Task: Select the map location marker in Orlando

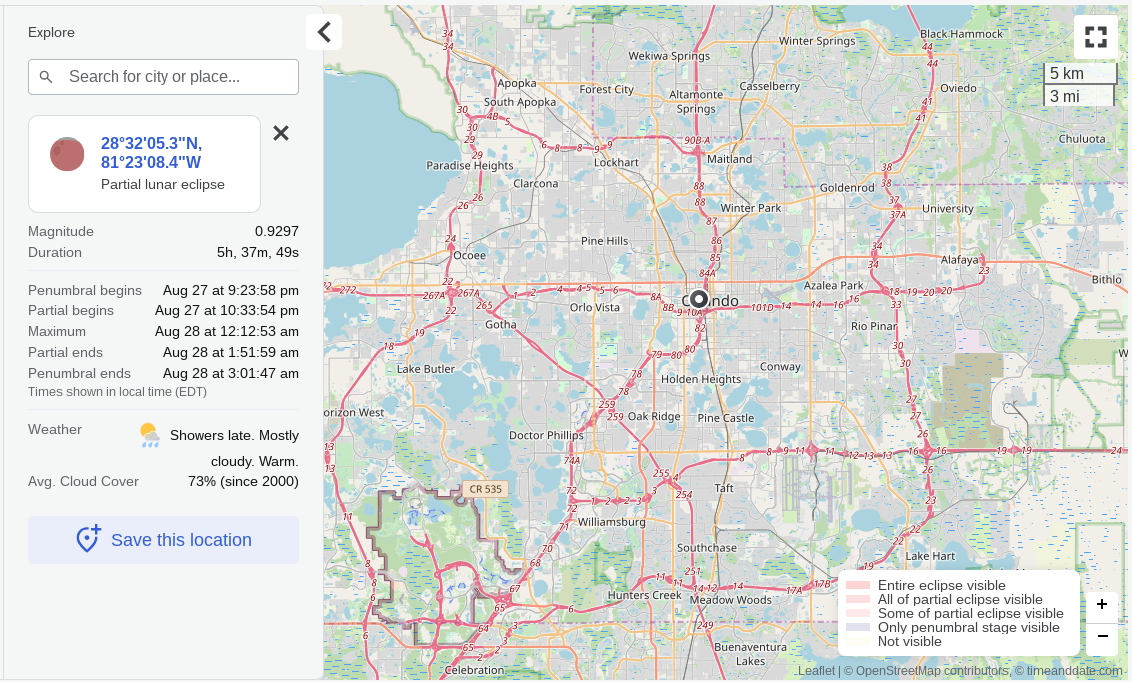Action: [x=698, y=299]
